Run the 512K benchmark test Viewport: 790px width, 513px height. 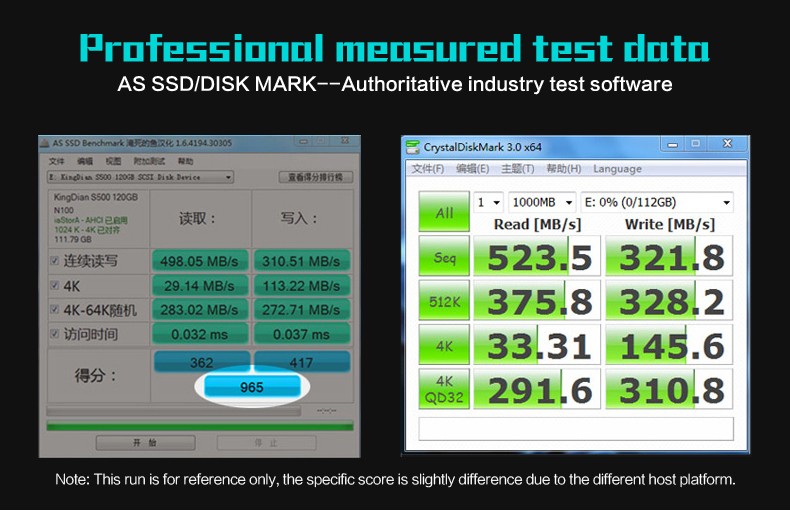coord(444,300)
